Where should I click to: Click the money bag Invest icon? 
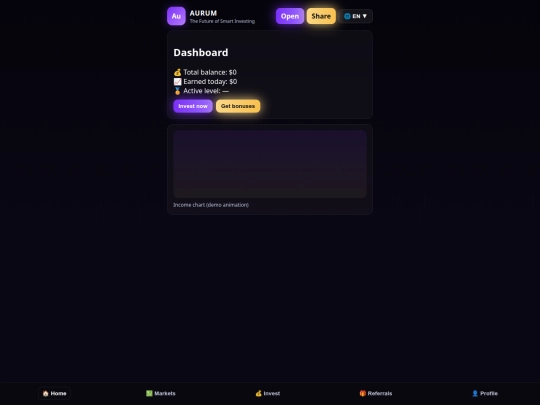tap(259, 393)
